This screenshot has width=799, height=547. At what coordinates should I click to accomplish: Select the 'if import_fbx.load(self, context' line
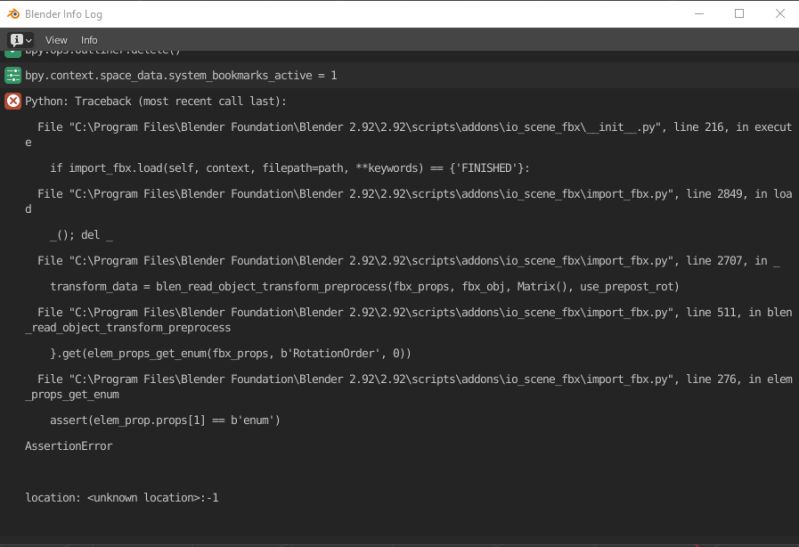click(x=289, y=168)
